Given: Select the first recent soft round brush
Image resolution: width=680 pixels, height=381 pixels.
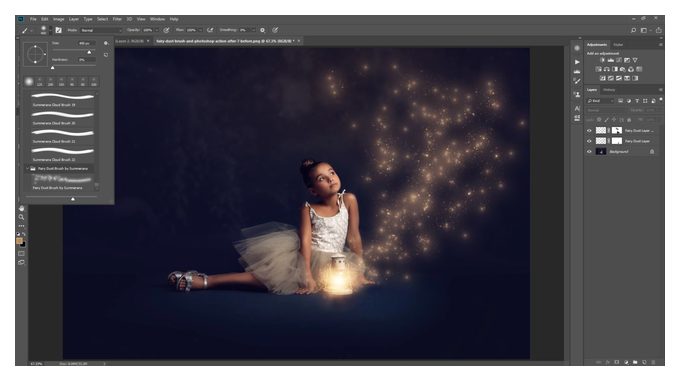Looking at the screenshot, I should click(29, 81).
